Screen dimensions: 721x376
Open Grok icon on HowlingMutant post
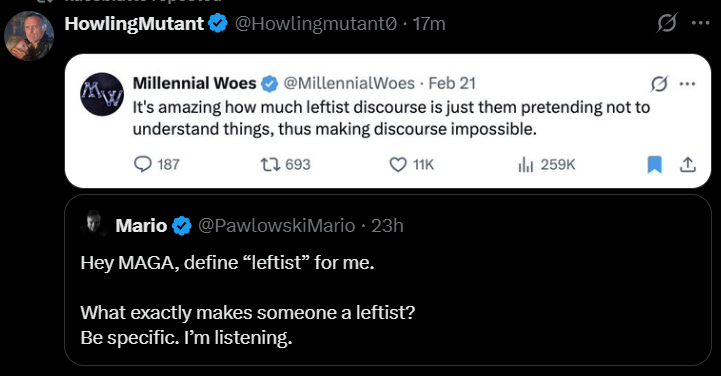pos(666,23)
